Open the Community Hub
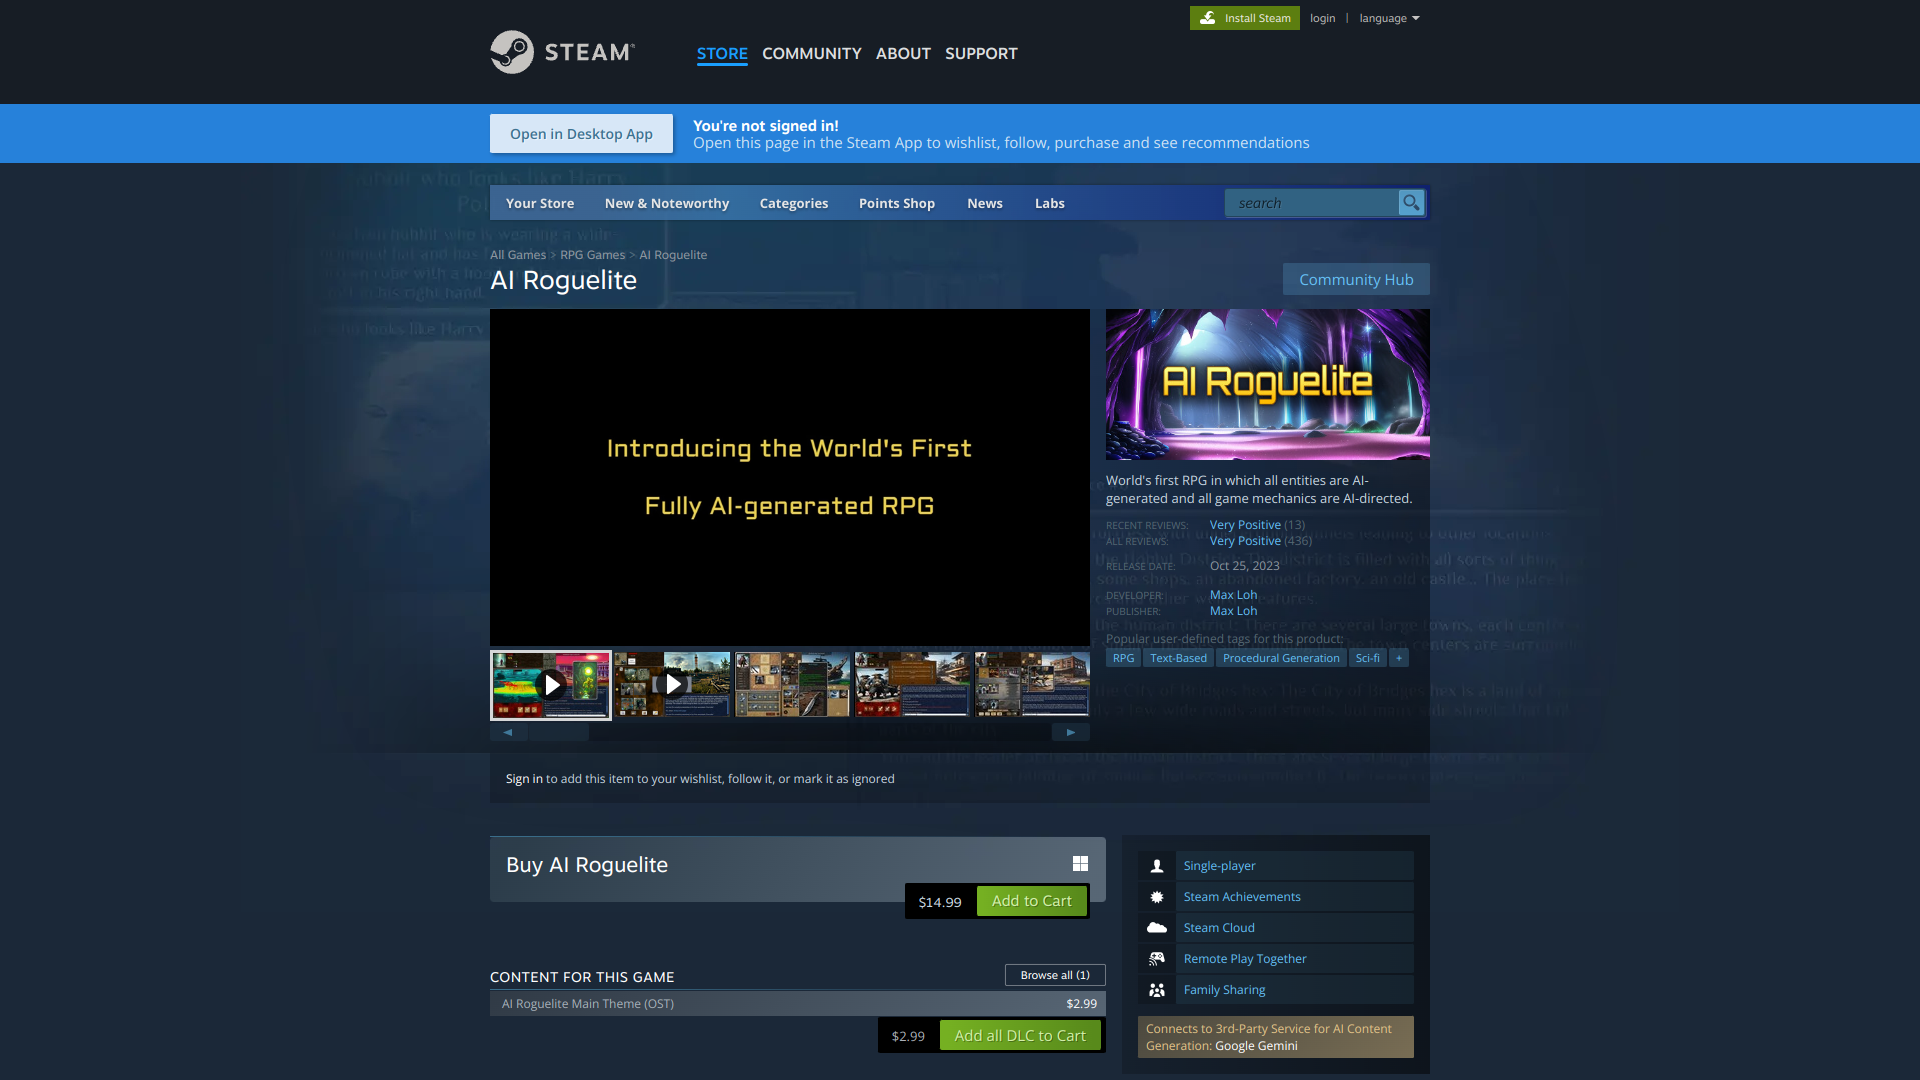The height and width of the screenshot is (1080, 1920). (1355, 280)
